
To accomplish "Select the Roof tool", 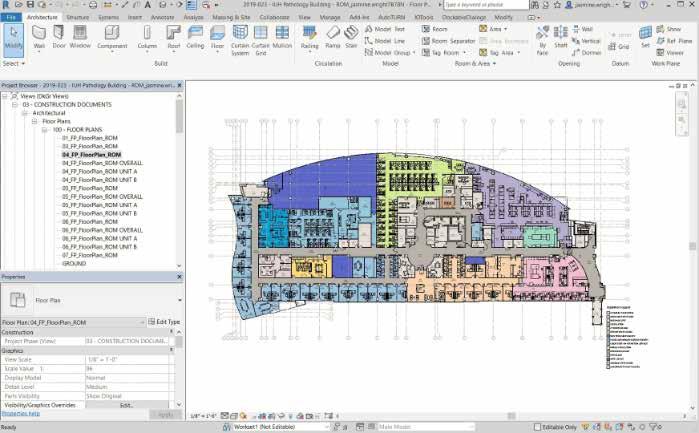I will tap(173, 38).
